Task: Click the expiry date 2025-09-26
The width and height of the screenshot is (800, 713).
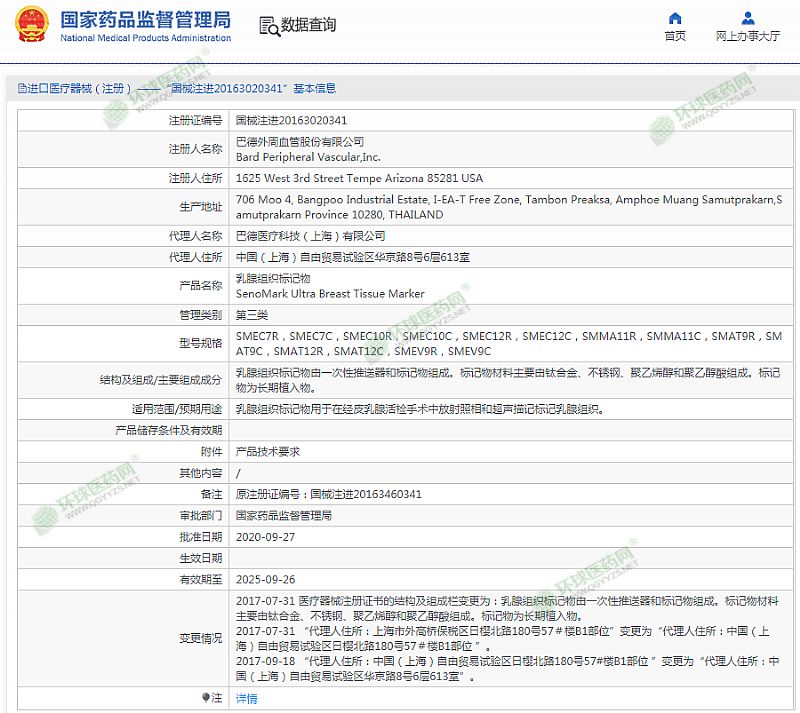Action: pyautogui.click(x=264, y=579)
